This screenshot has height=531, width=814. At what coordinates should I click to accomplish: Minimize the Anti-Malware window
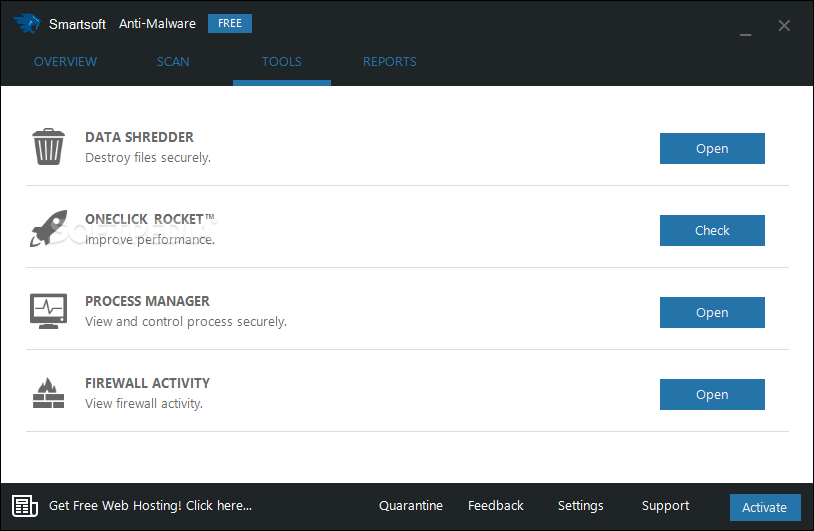coord(745,34)
